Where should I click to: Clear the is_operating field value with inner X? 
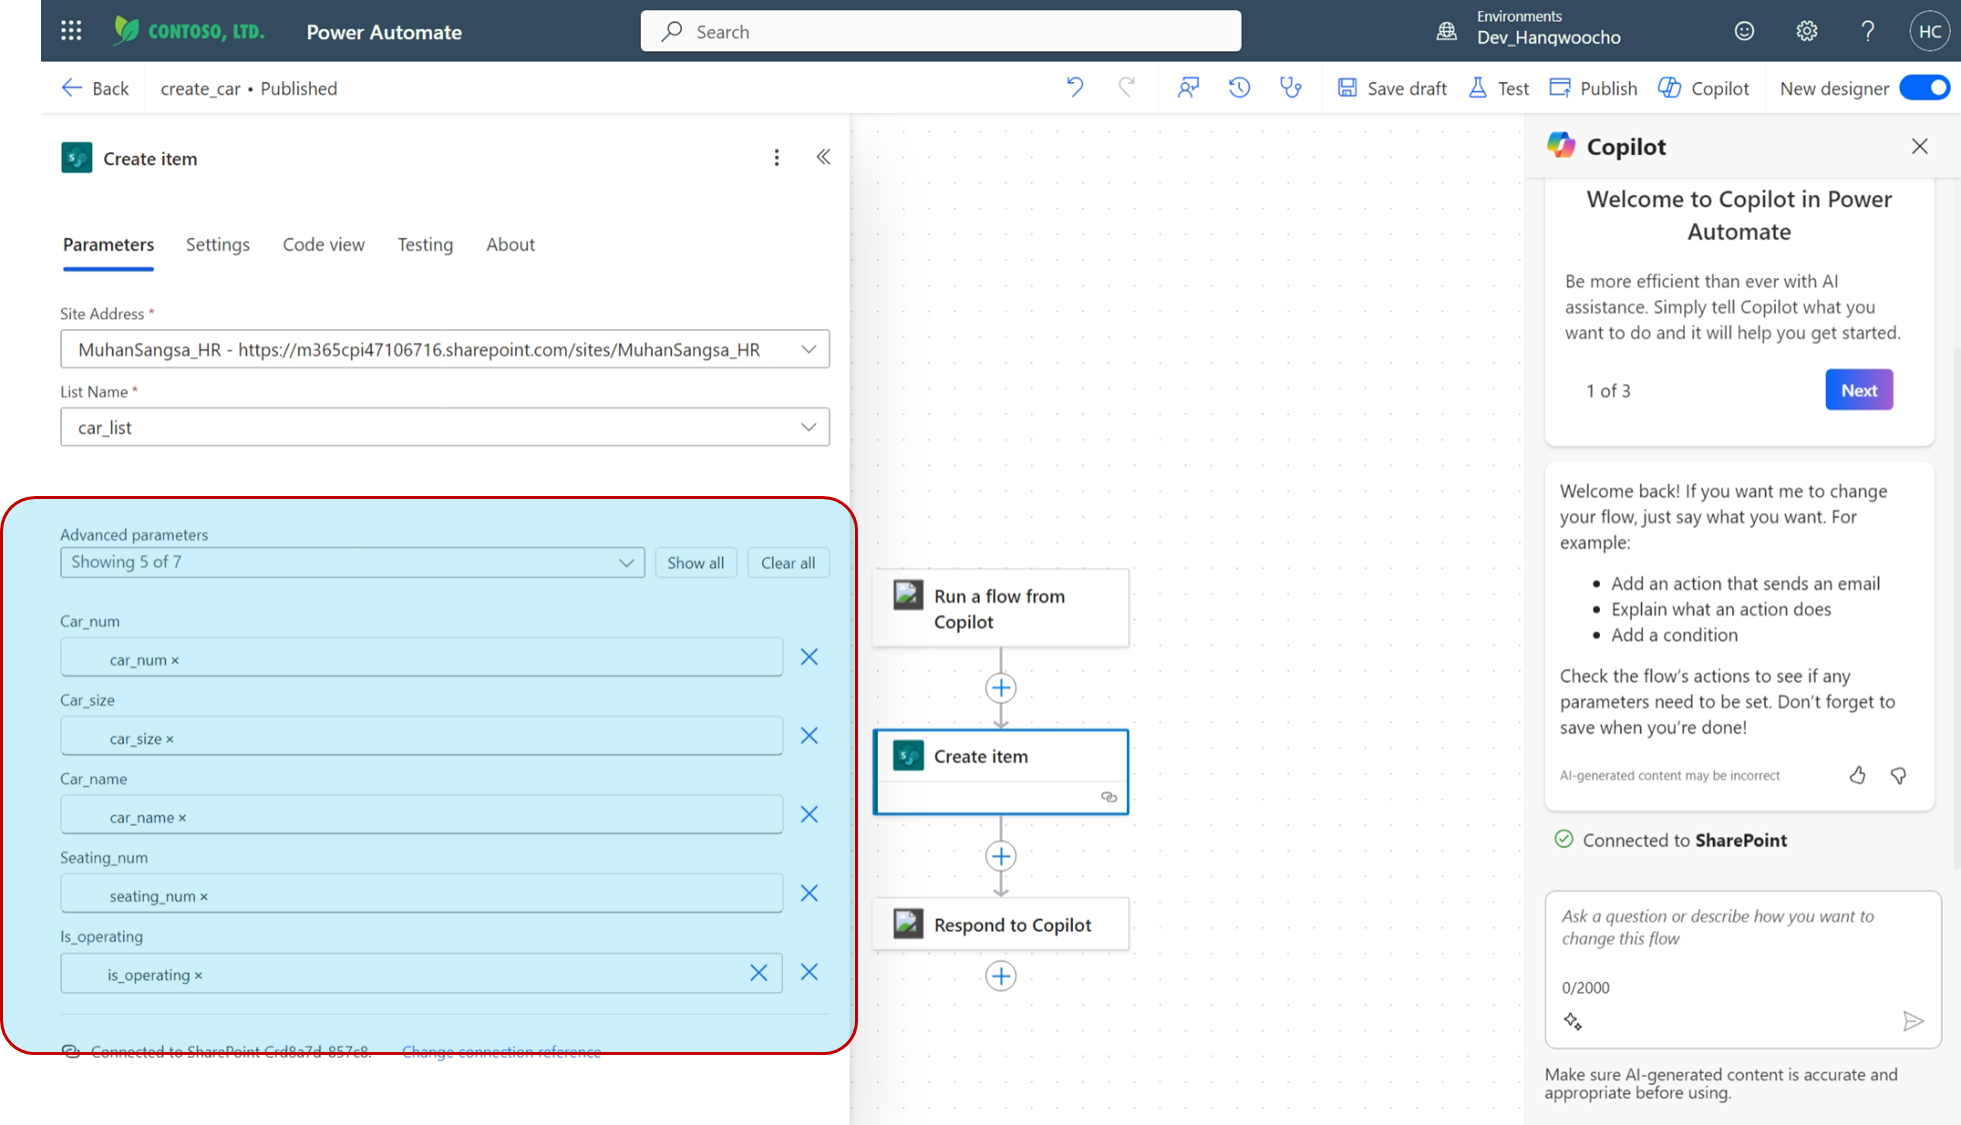point(759,973)
